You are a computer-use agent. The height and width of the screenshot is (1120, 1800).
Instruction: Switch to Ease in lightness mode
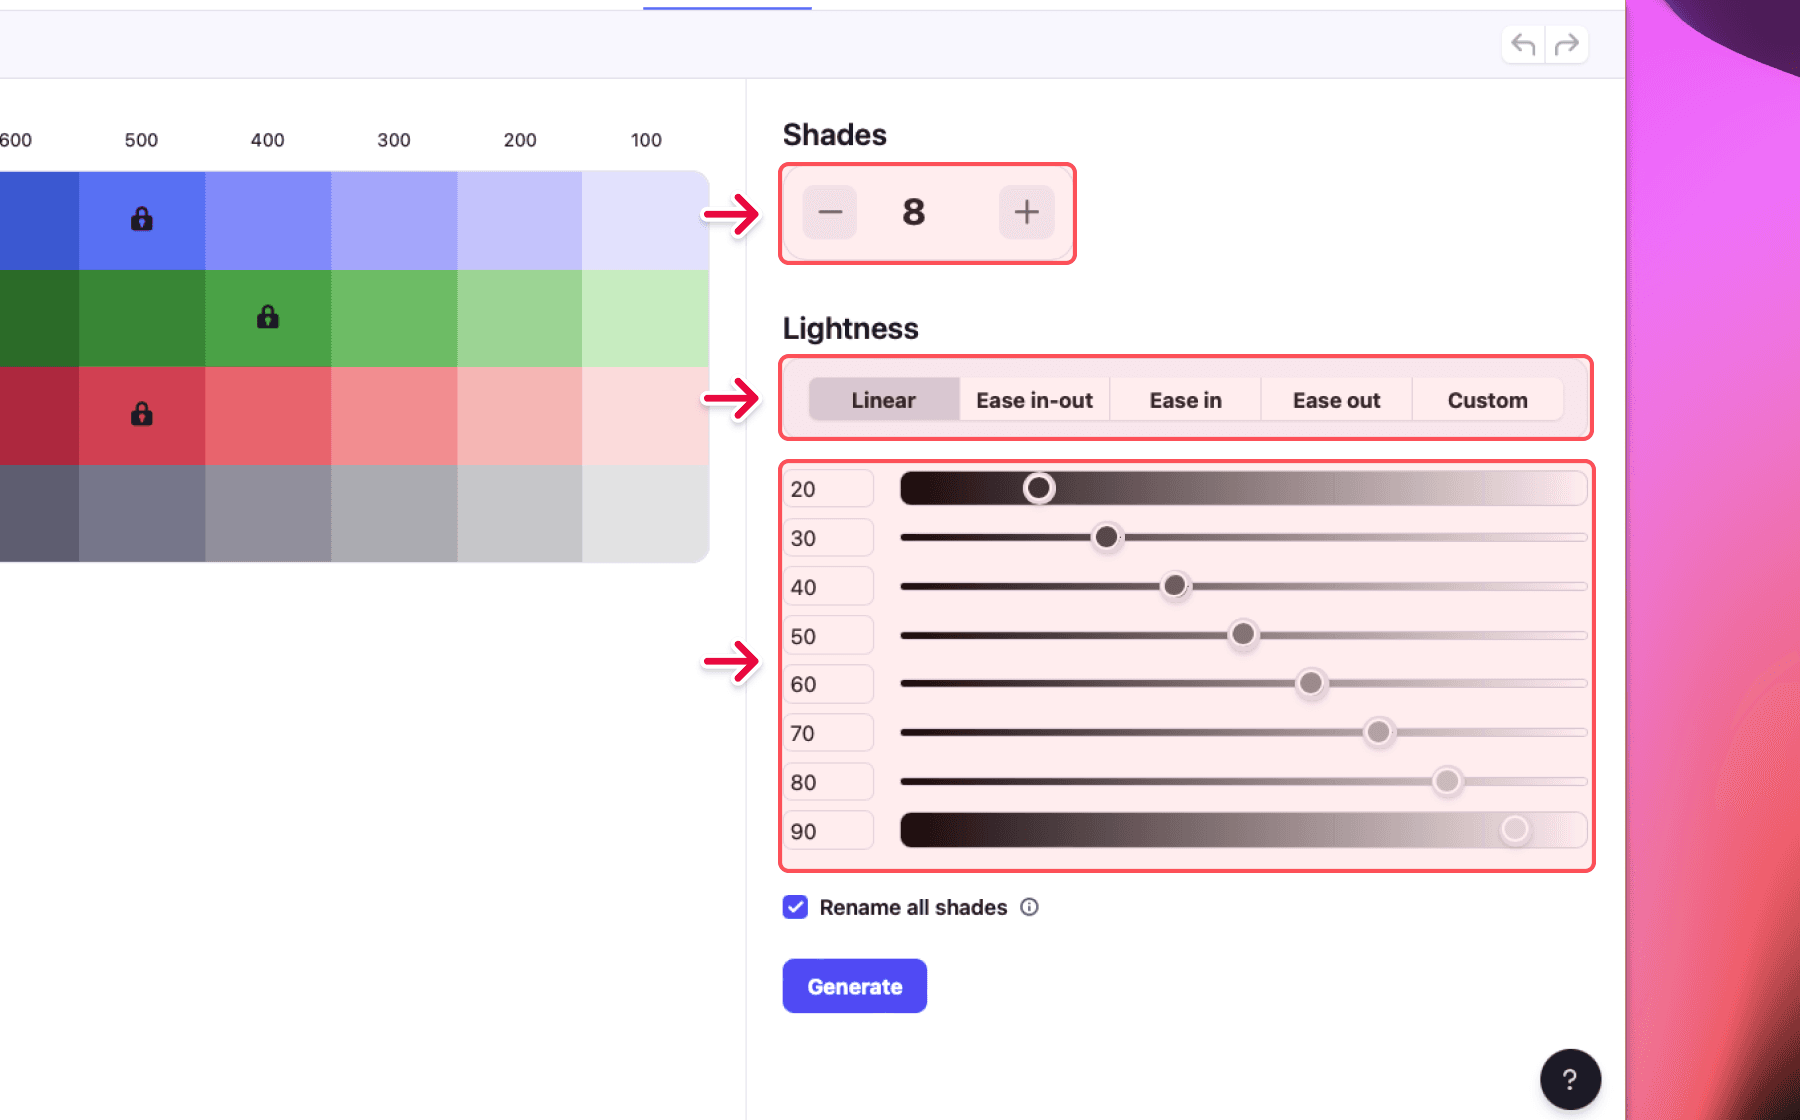tap(1185, 400)
